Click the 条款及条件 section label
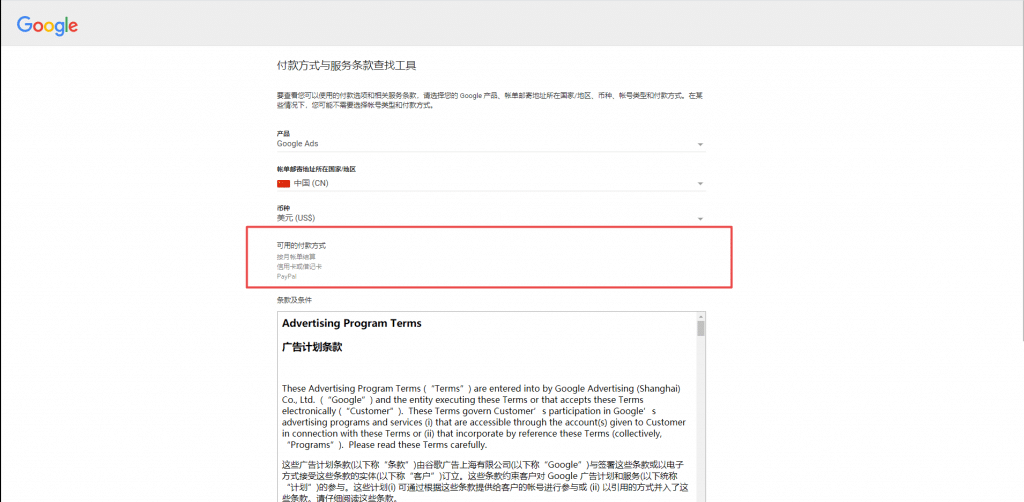Screen dimensions: 1024x502 pyautogui.click(x=295, y=300)
